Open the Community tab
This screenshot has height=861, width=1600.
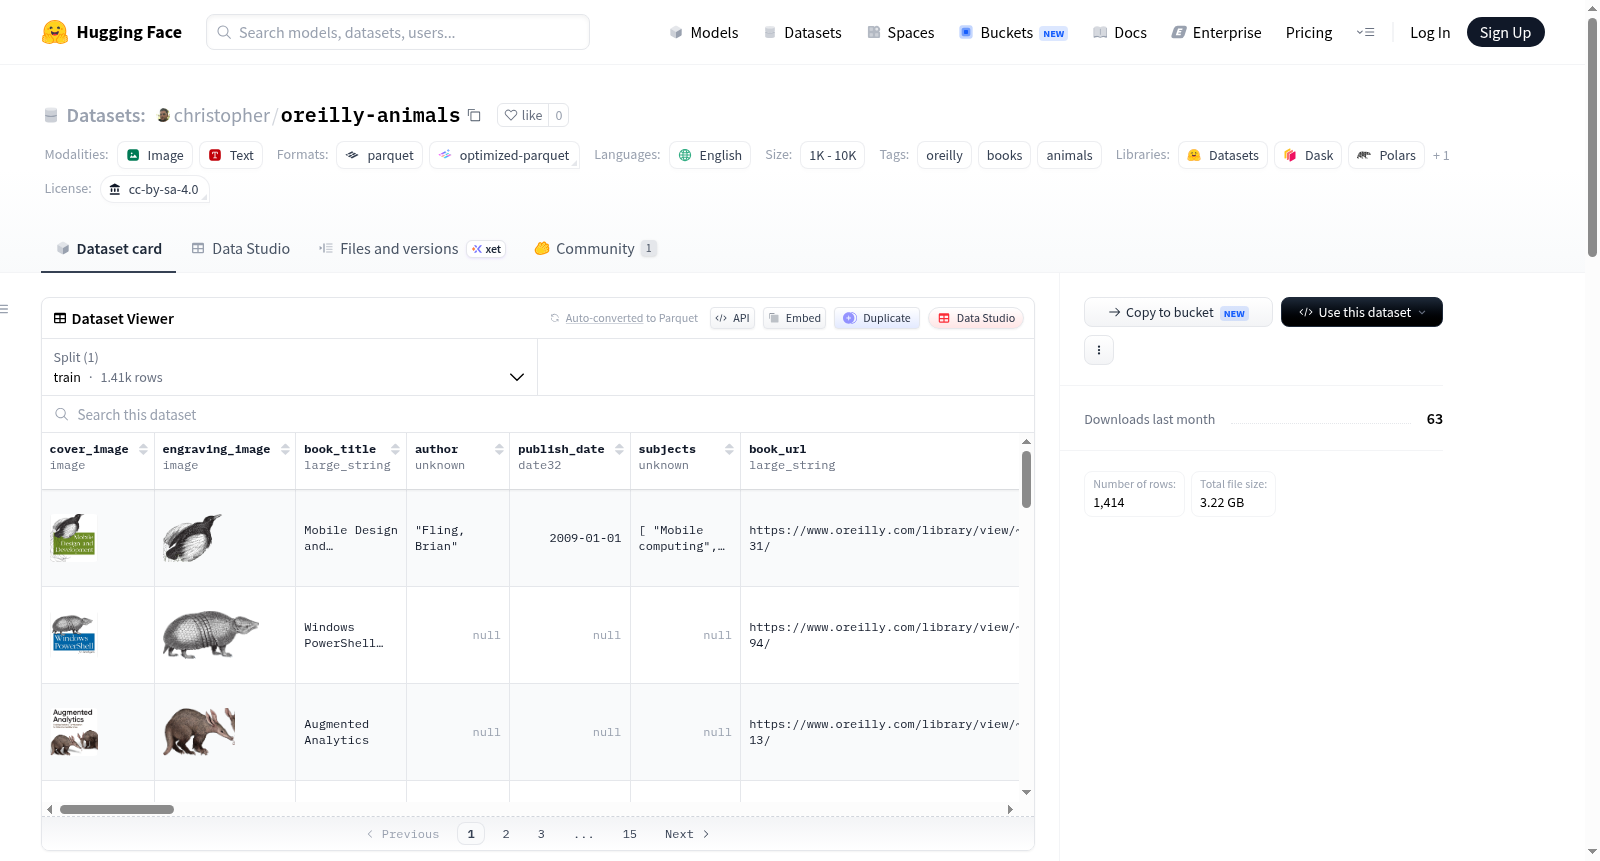click(x=595, y=248)
